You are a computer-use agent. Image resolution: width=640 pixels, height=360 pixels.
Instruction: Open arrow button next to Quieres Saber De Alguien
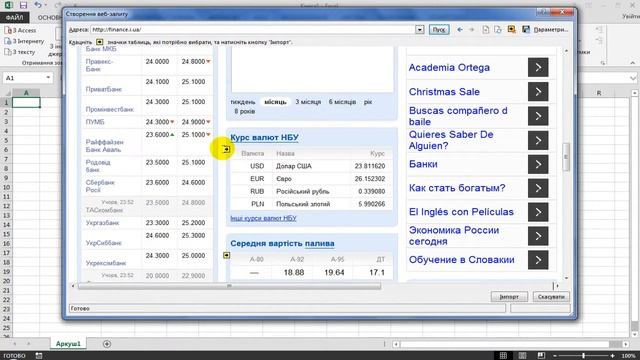click(x=538, y=140)
